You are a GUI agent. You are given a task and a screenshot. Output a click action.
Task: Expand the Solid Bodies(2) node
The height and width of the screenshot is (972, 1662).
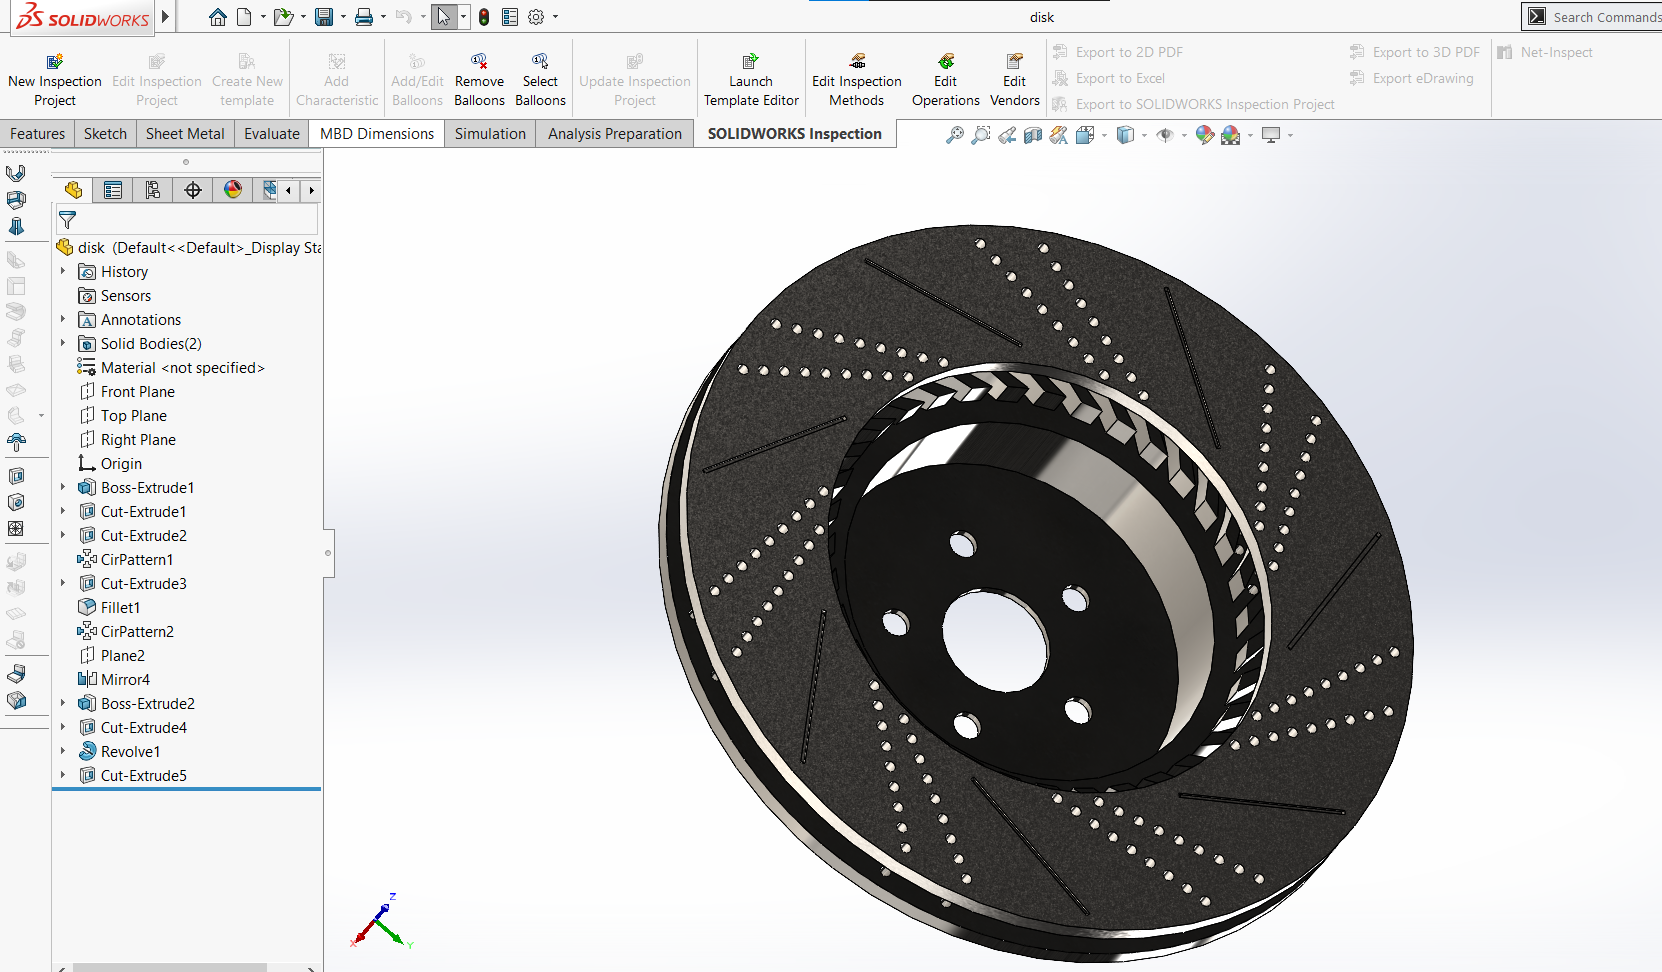point(63,343)
